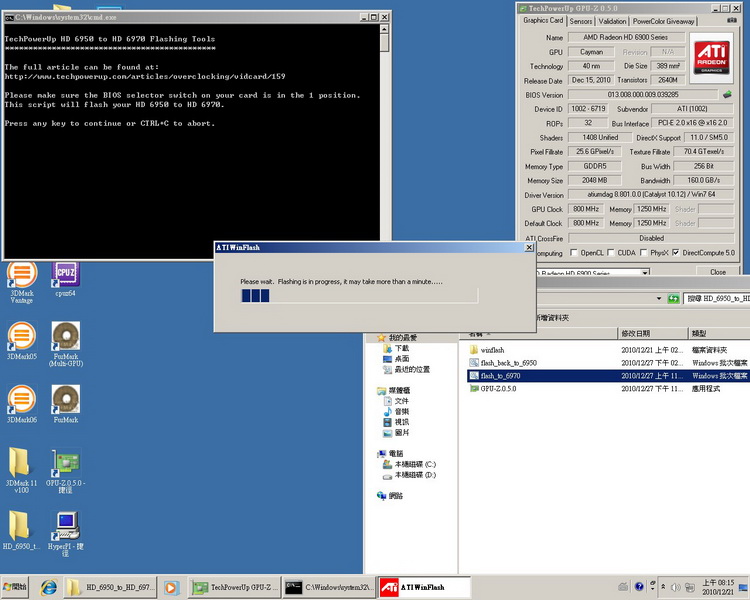Open the FurMark (Multi-GPU) desktop shortcut
Image resolution: width=750 pixels, height=600 pixels.
[x=66, y=344]
